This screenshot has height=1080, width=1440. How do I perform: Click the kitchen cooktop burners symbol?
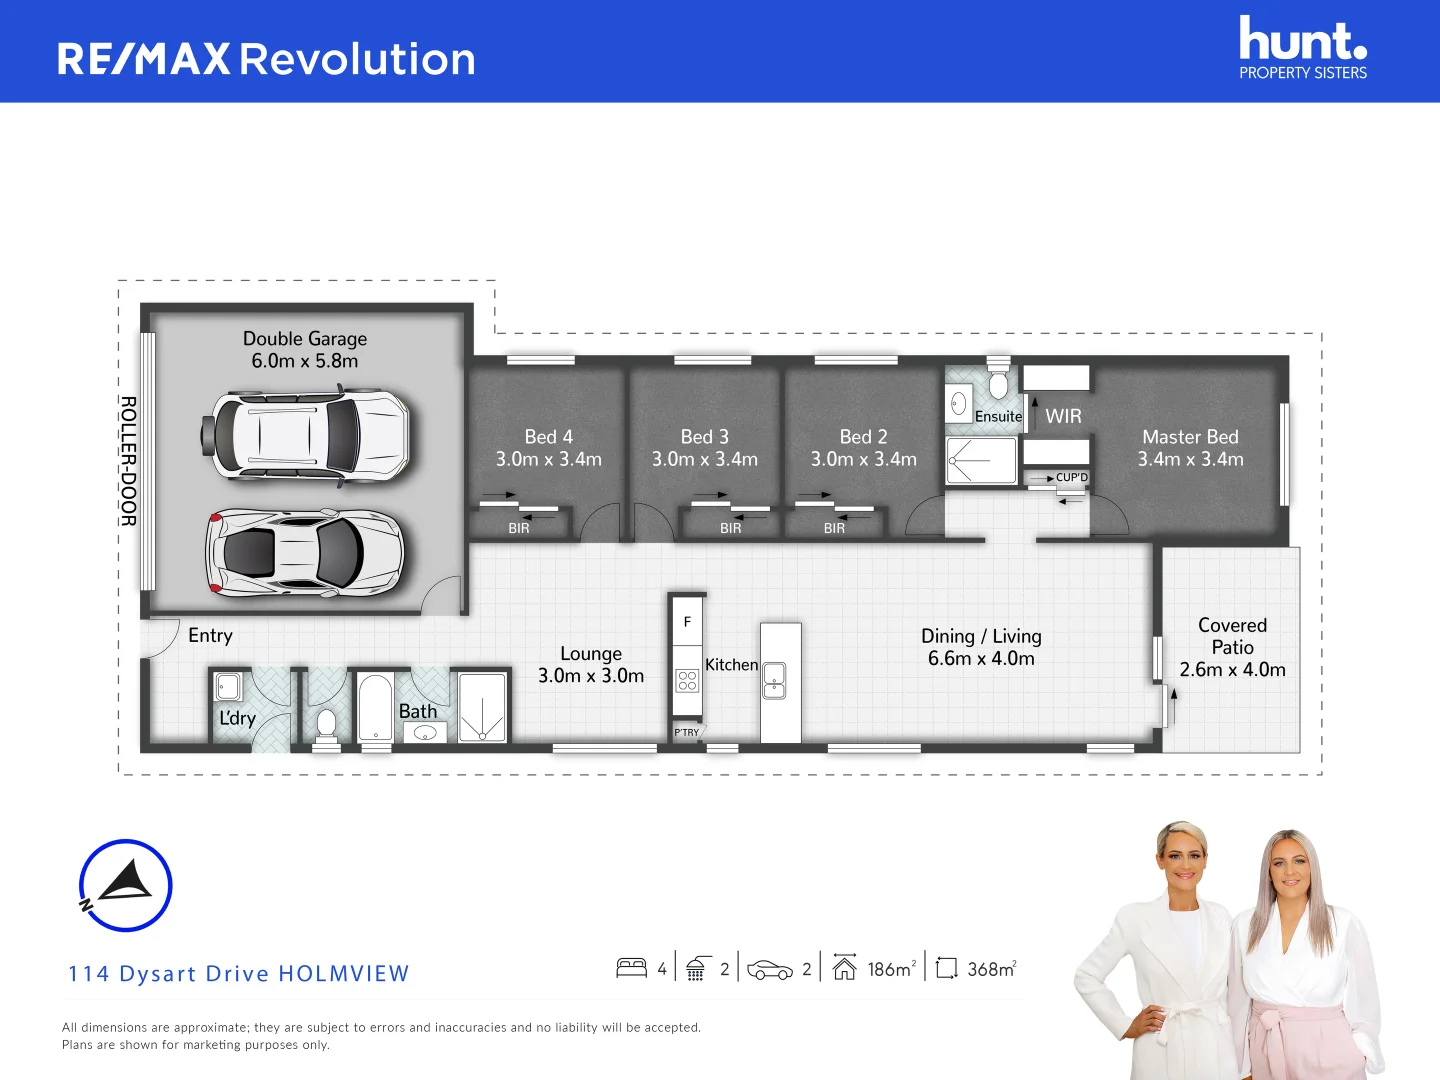click(687, 681)
